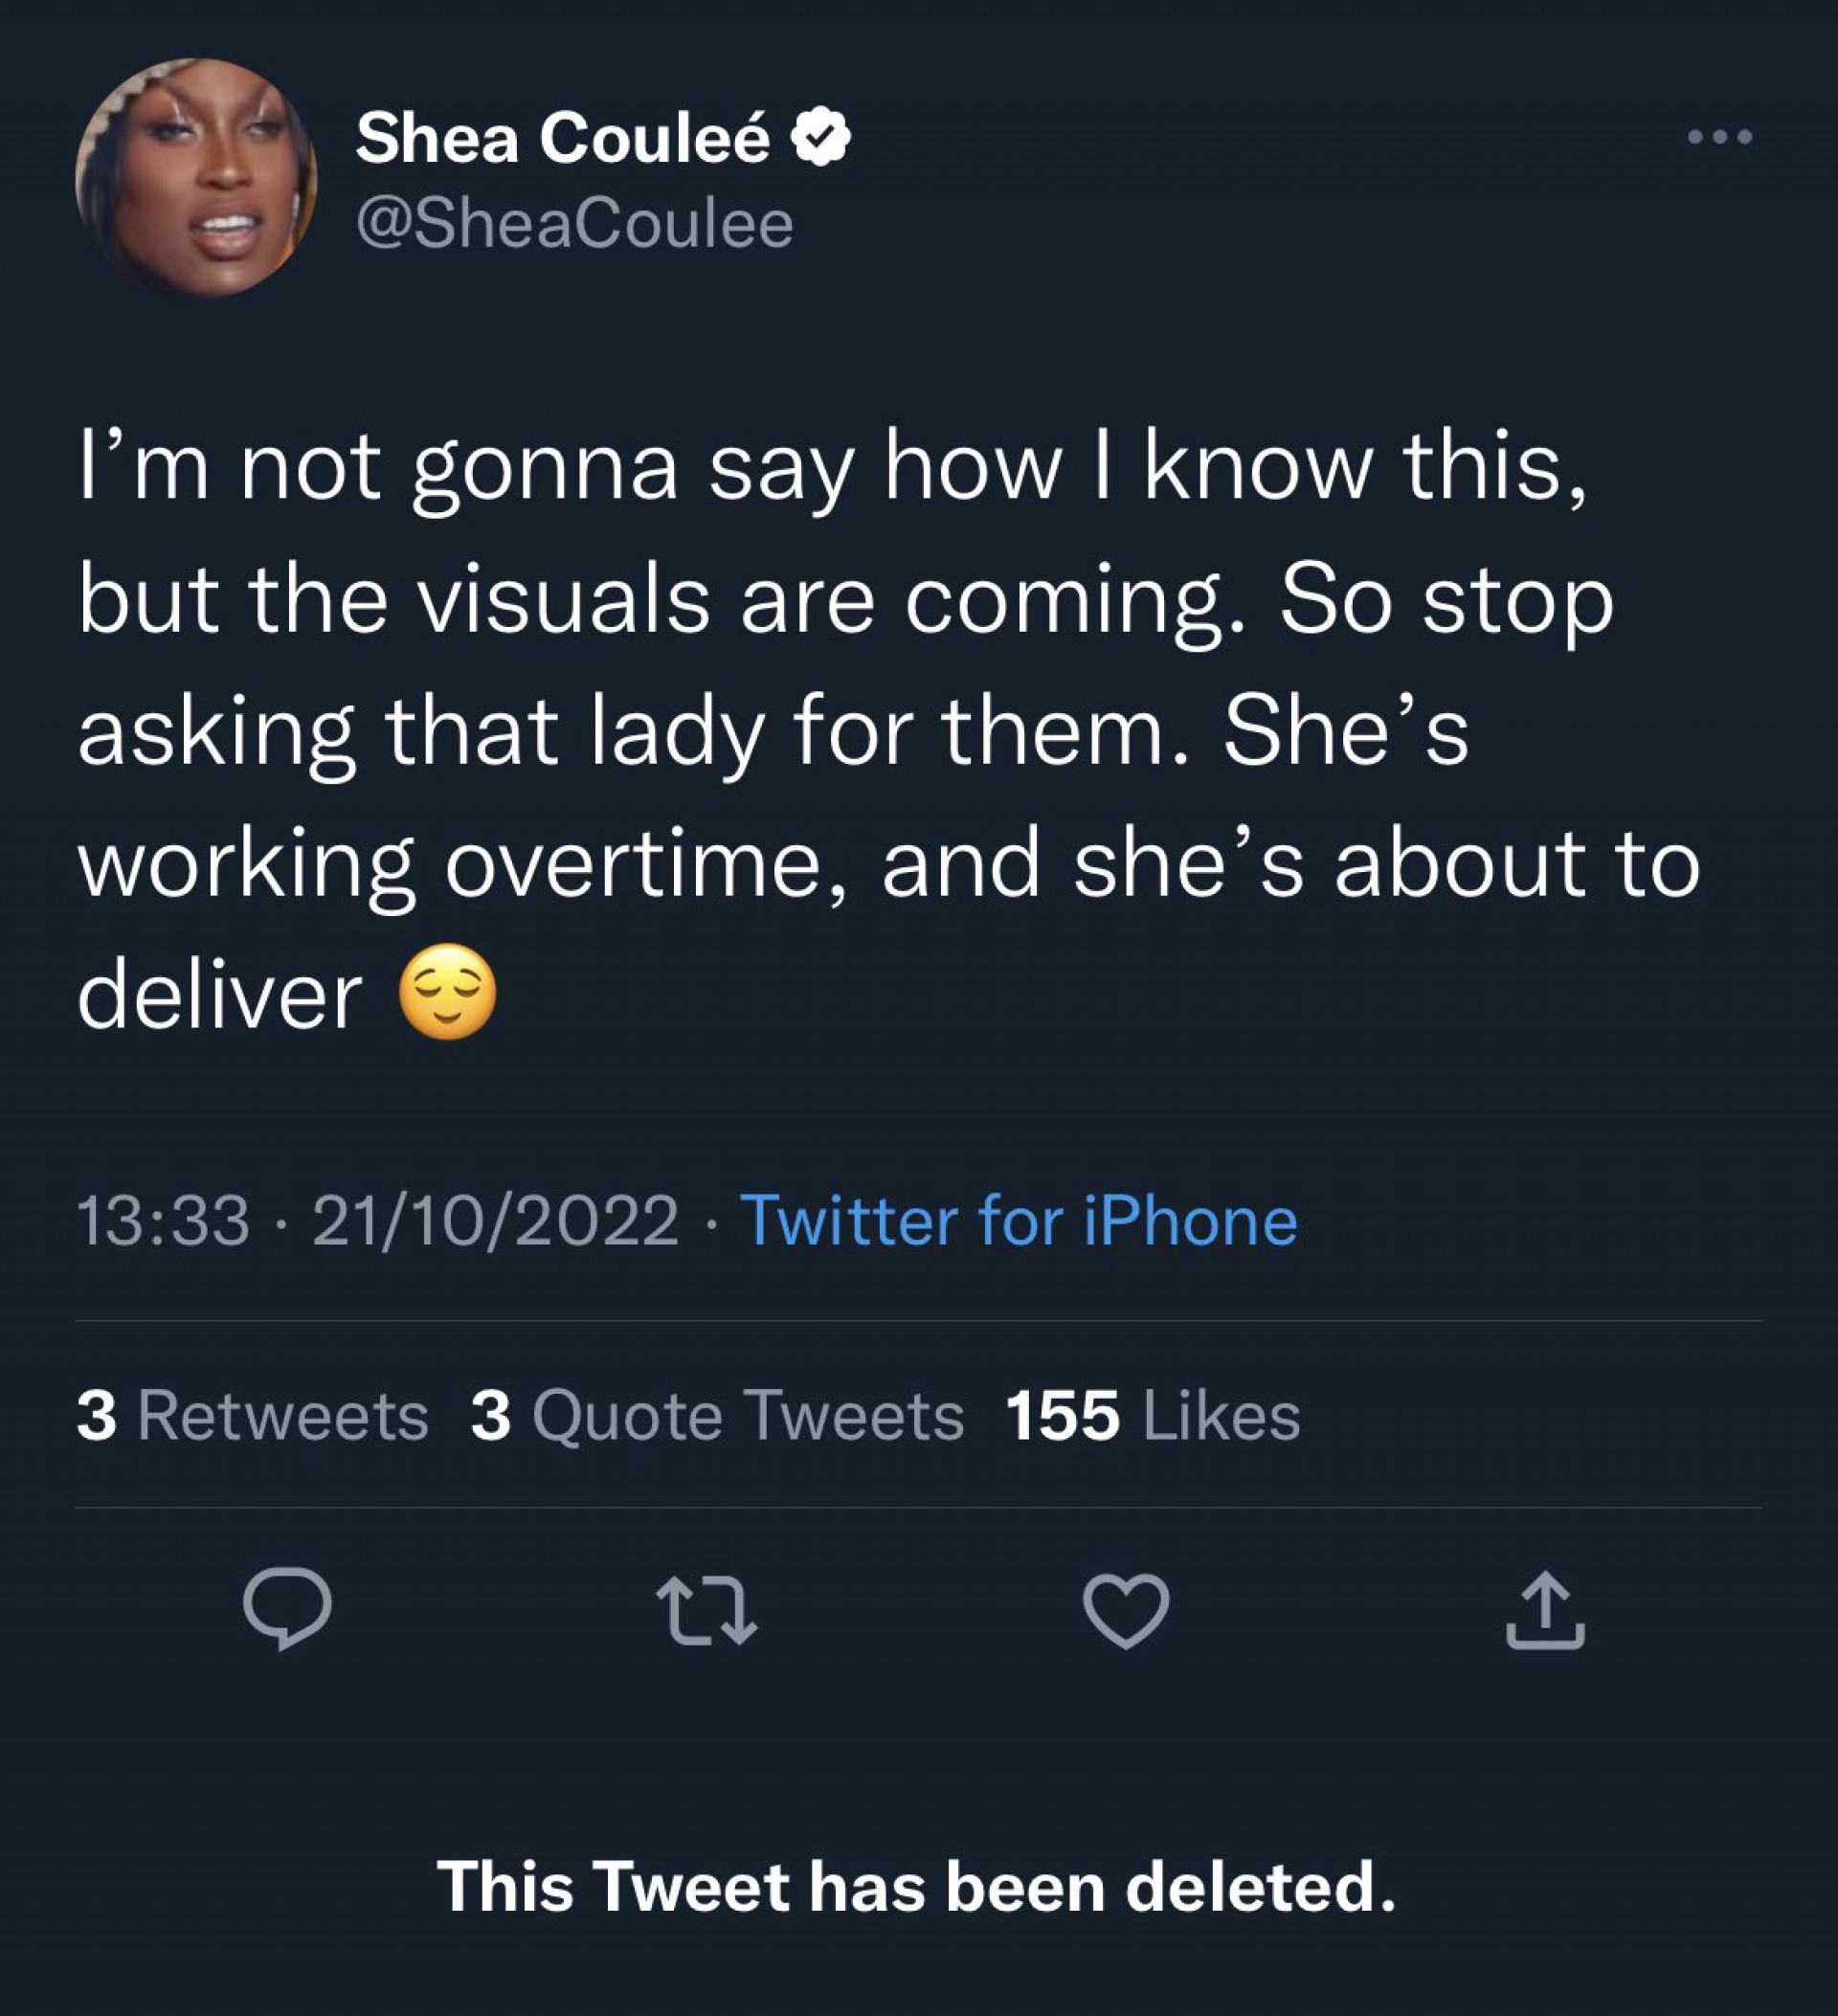
Task: Open the three-dot more options menu
Action: pyautogui.click(x=1719, y=137)
